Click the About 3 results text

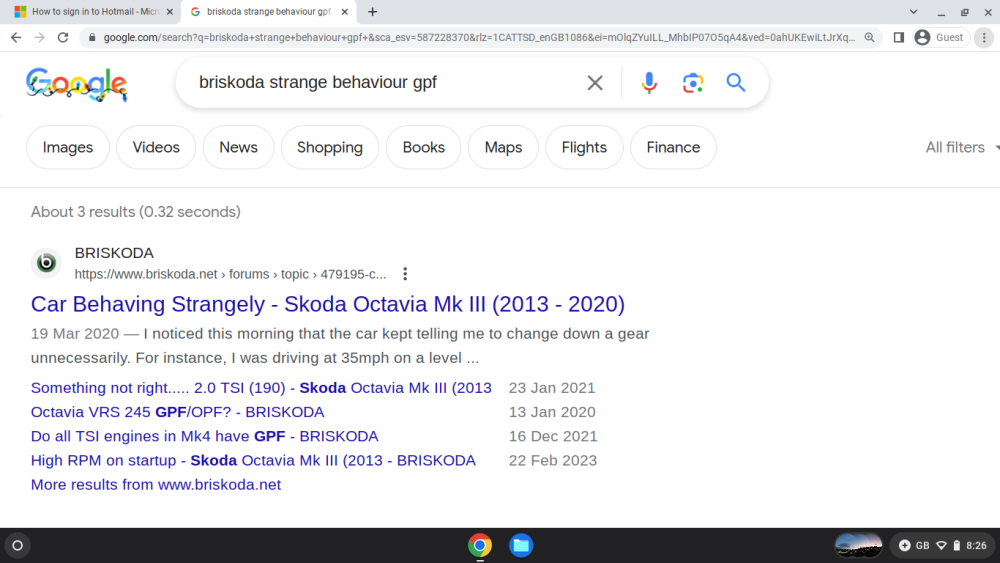[136, 212]
